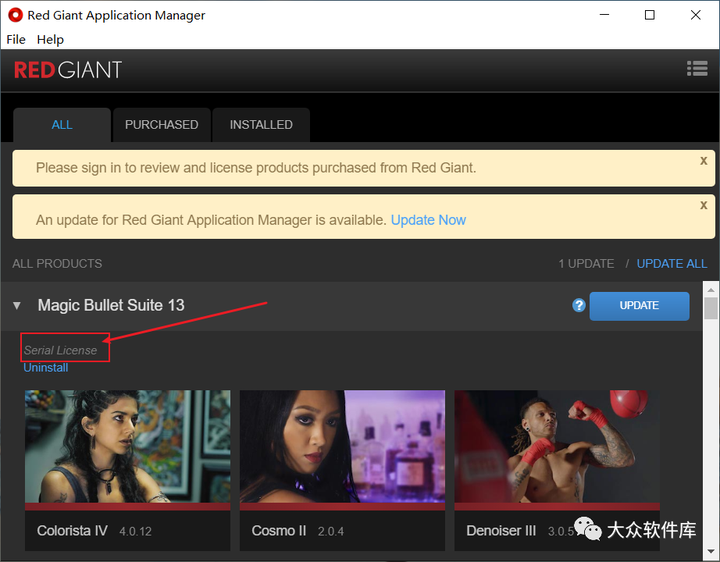Open the hamburger list menu icon
720x562 pixels.
coord(697,69)
